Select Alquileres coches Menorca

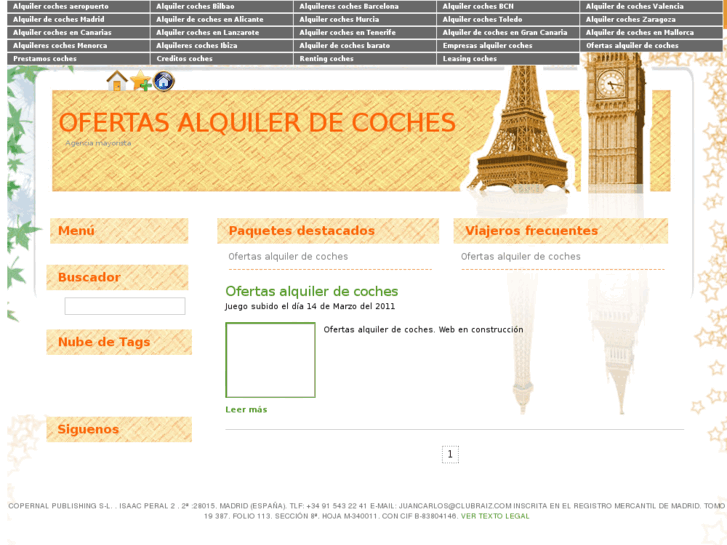[x=78, y=45]
